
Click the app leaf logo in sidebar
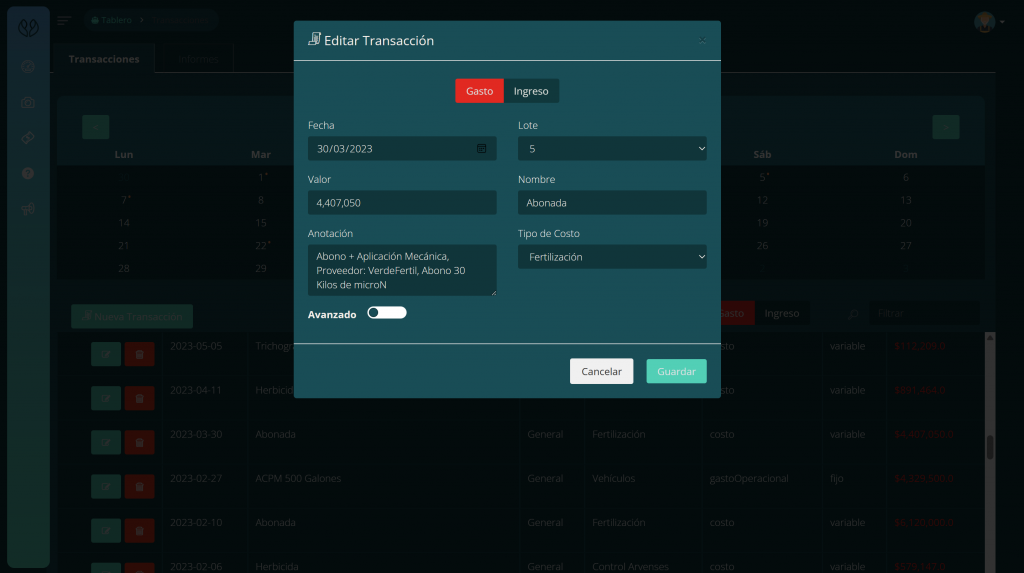coord(28,27)
